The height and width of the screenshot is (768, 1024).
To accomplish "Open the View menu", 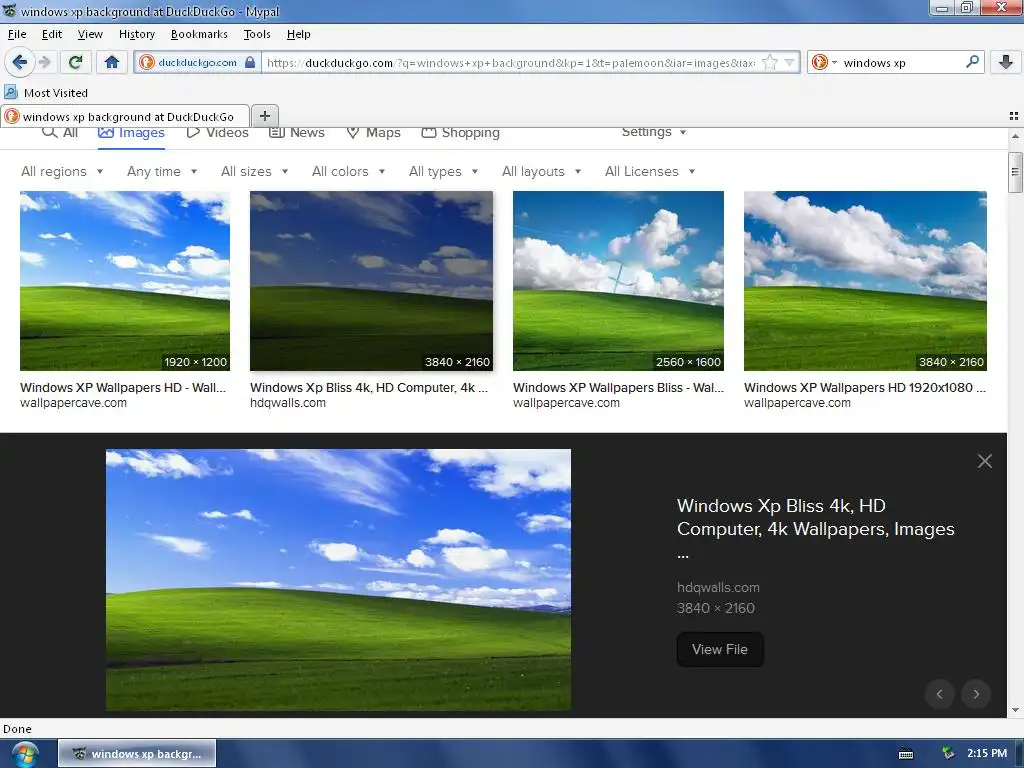I will pos(90,34).
